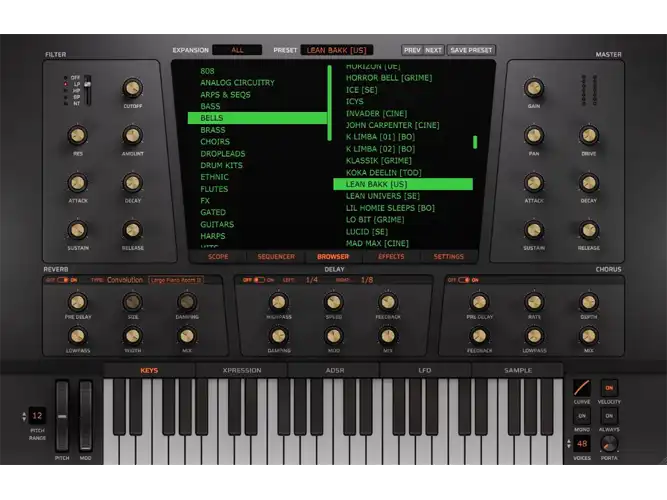Click the voices count stepper arrows
Screen dimensions: 667x500
569,444
